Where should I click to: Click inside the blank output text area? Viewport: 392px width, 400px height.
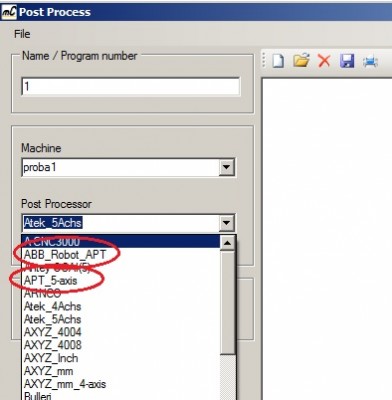(x=327, y=239)
